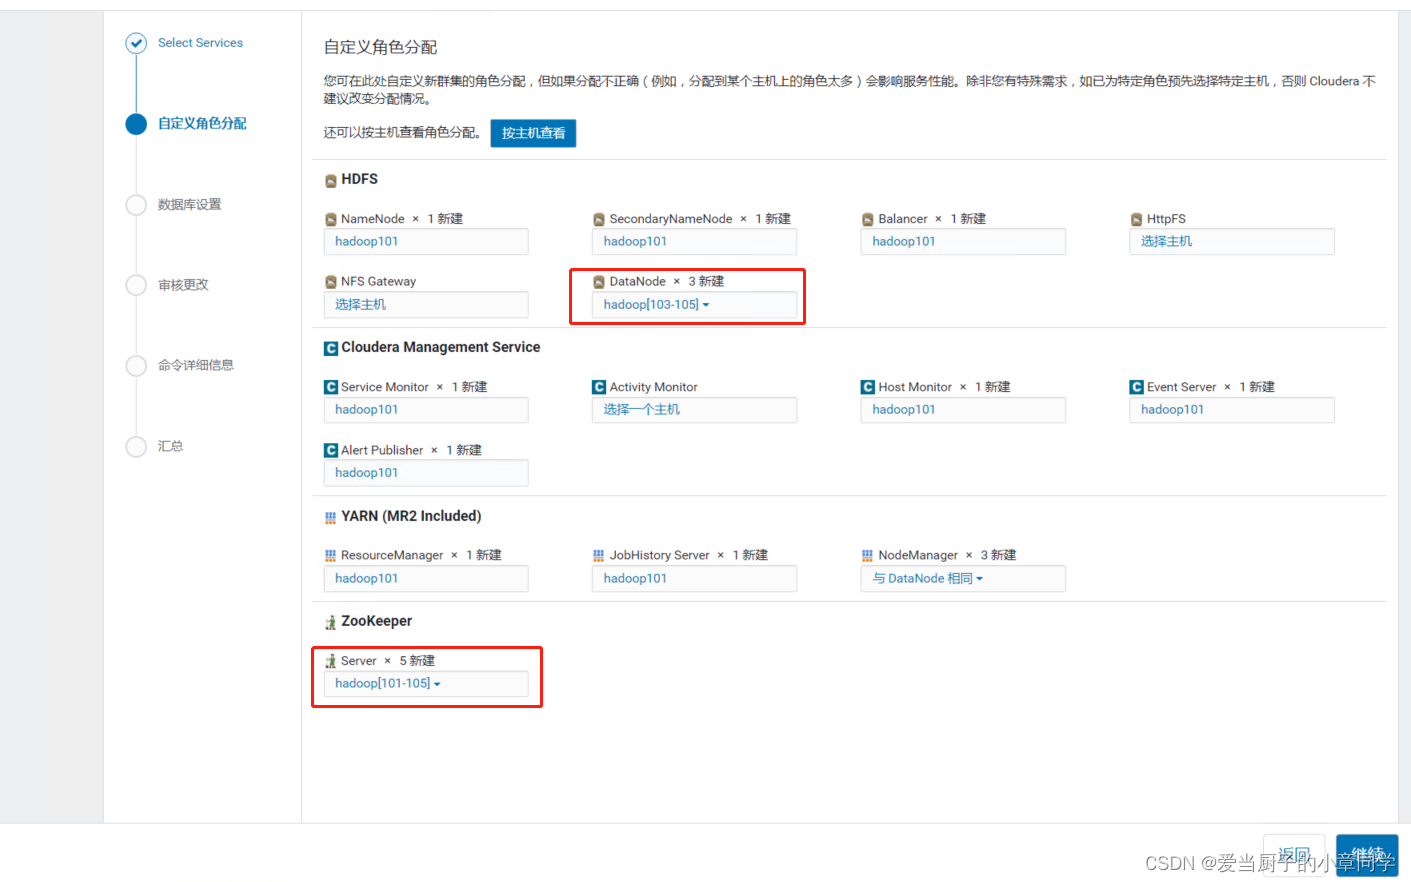Click the DataNode role icon
The height and width of the screenshot is (882, 1411).
(599, 282)
